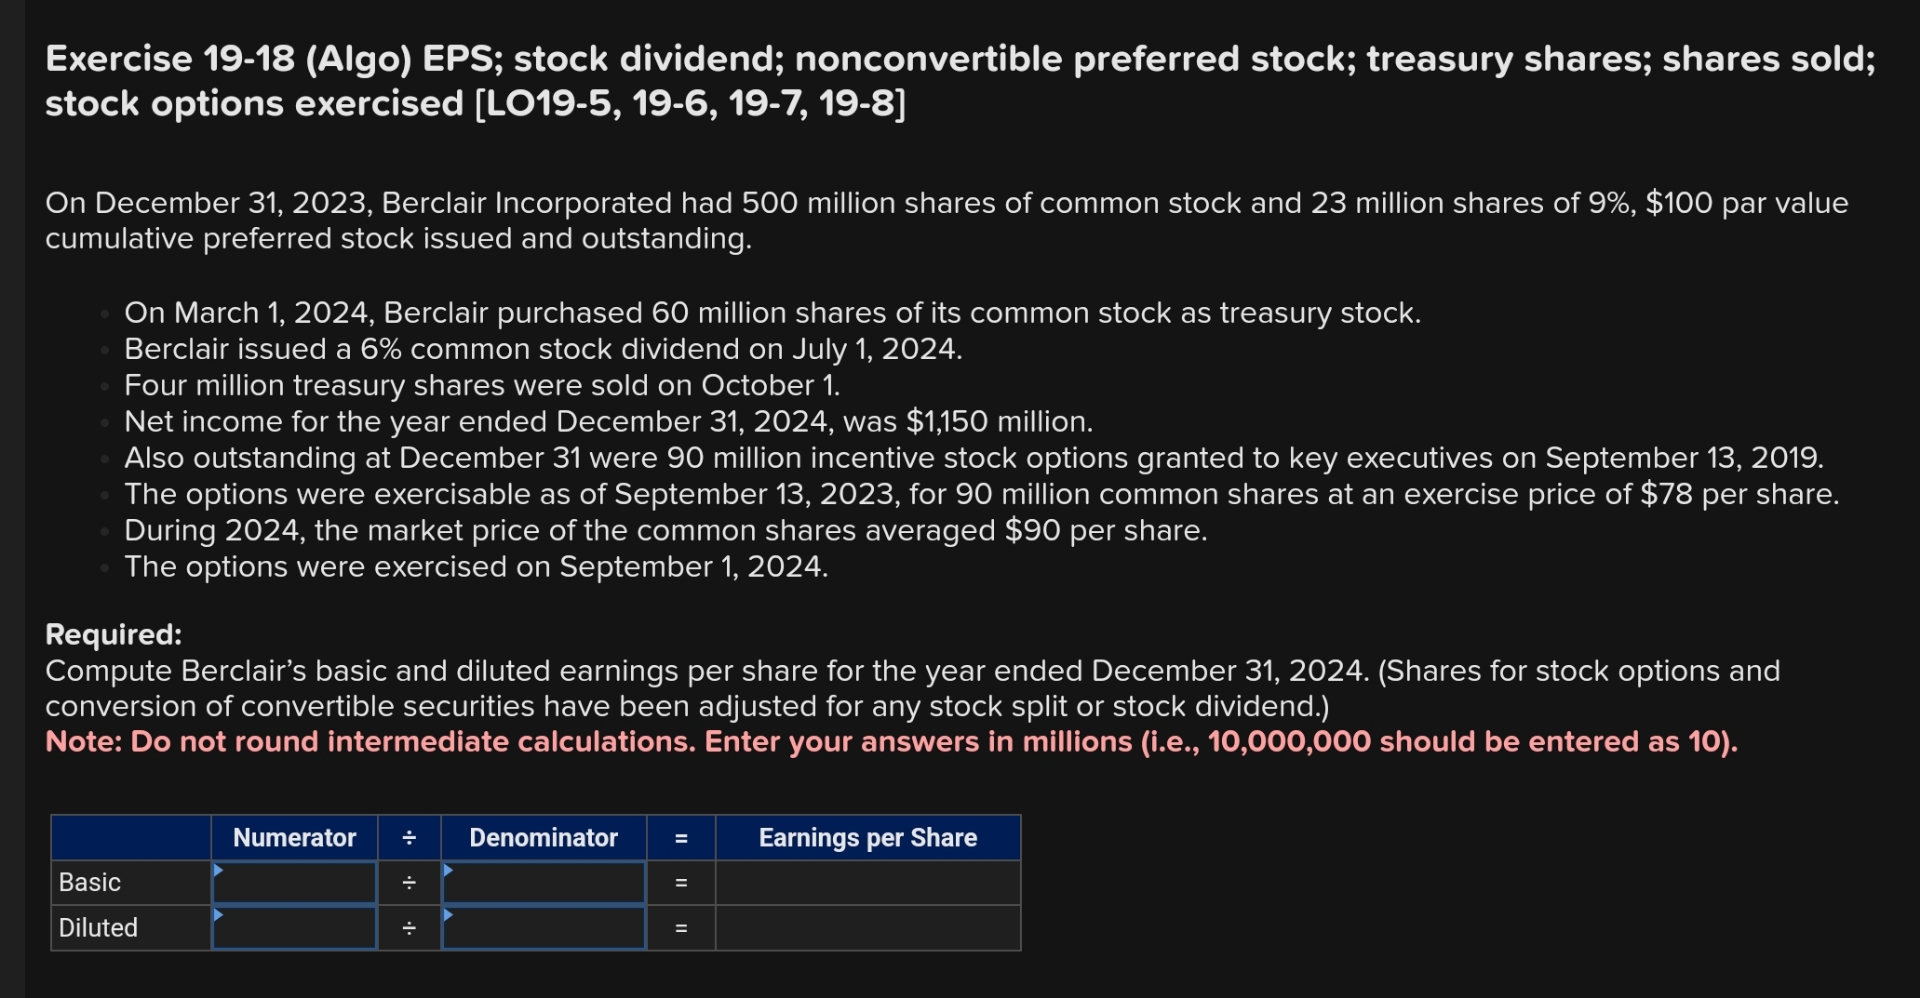This screenshot has width=1920, height=998.
Task: Click the Basic Denominator input field
Action: [544, 882]
